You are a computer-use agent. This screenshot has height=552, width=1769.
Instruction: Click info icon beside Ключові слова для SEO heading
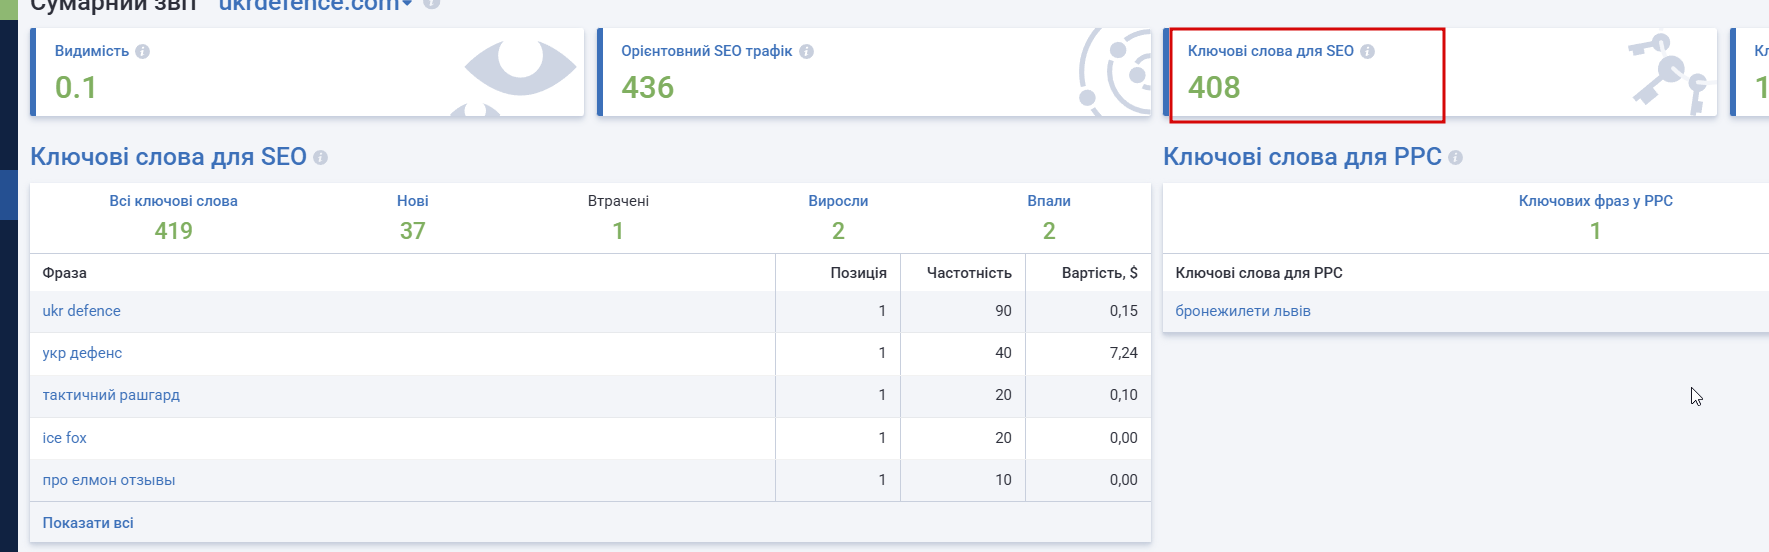pos(321,158)
